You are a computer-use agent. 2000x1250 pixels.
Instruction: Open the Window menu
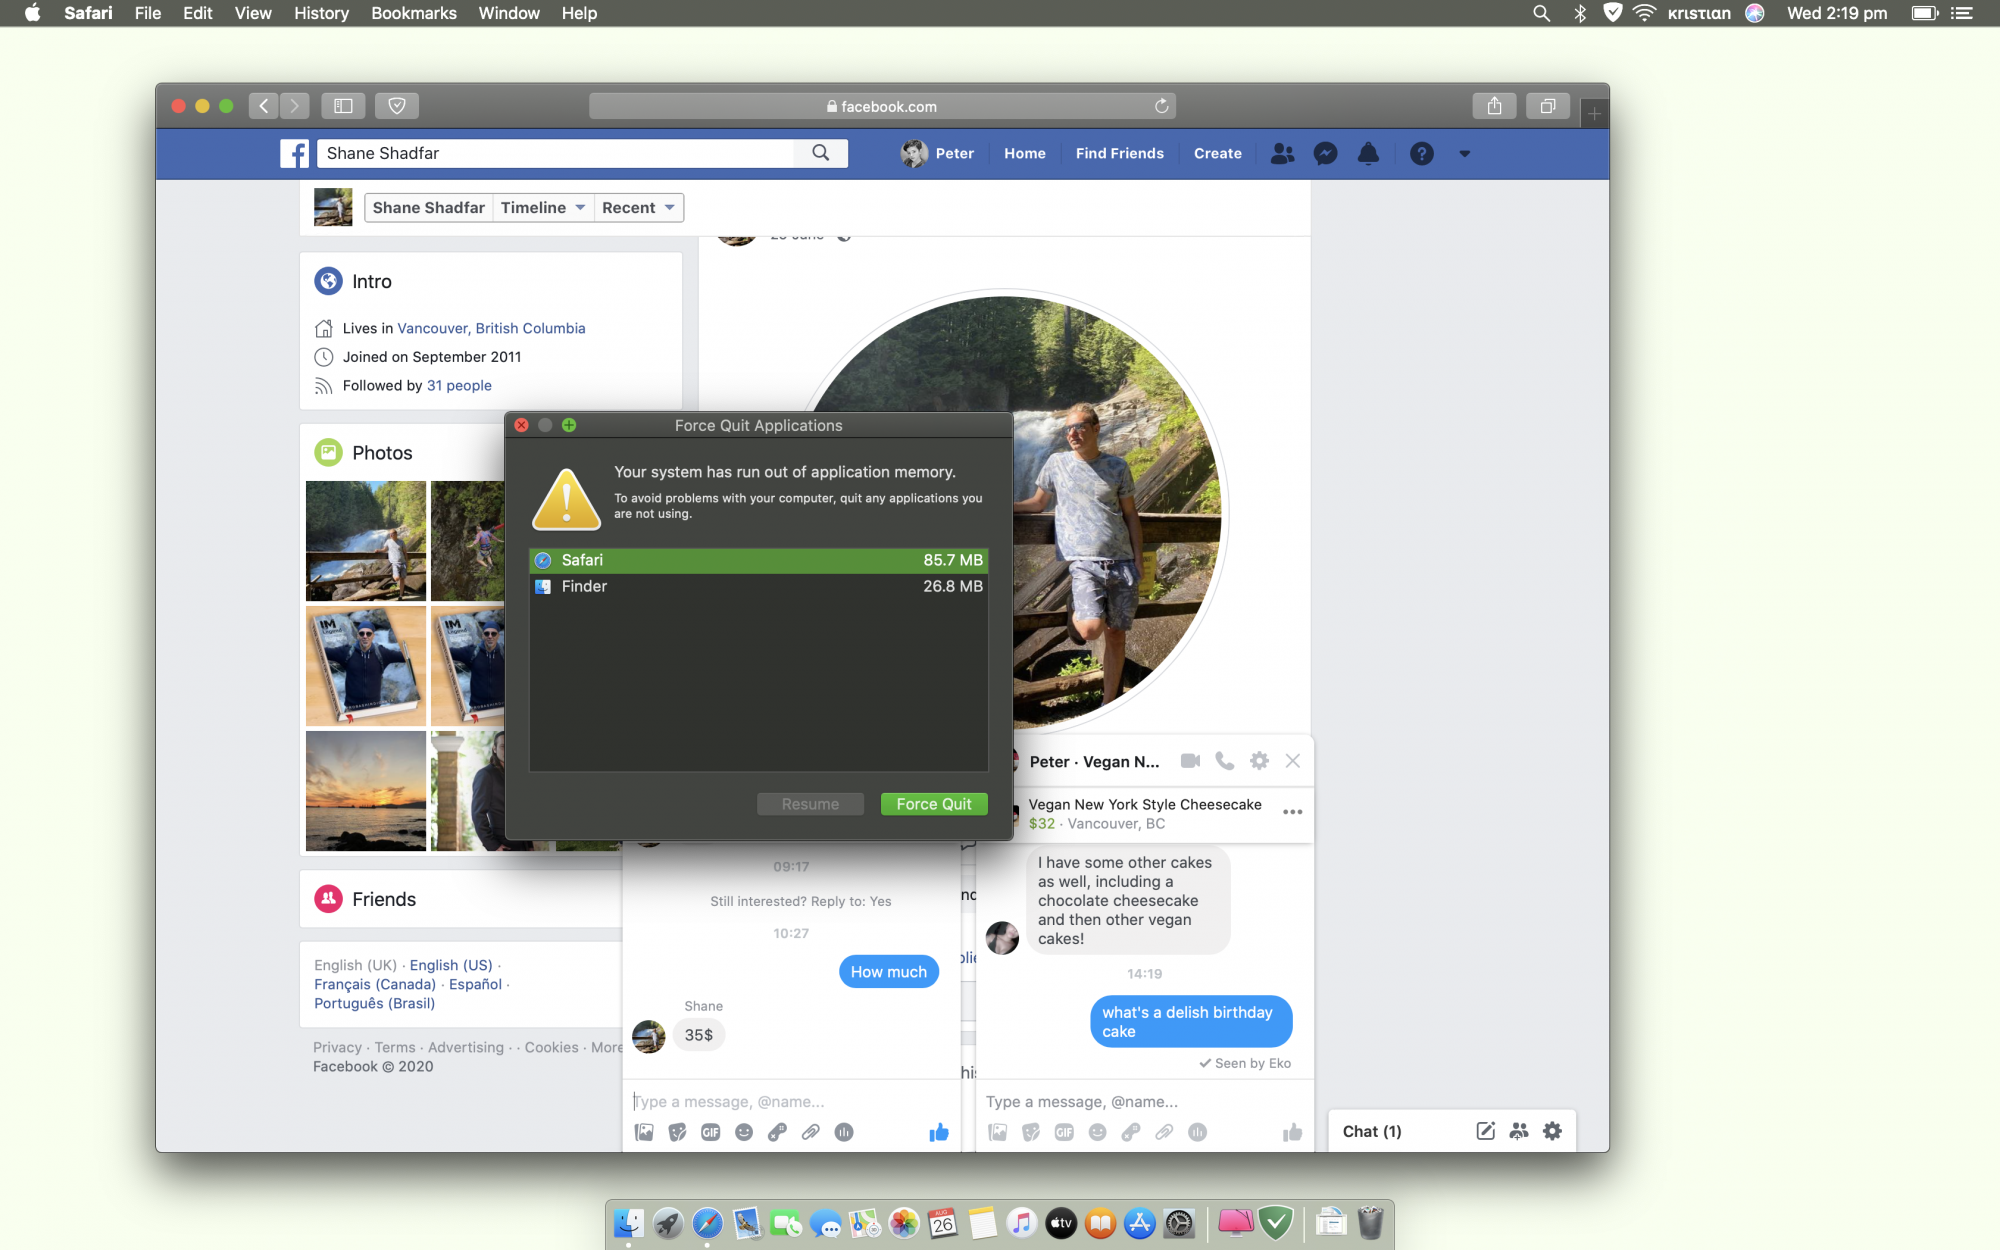508,13
